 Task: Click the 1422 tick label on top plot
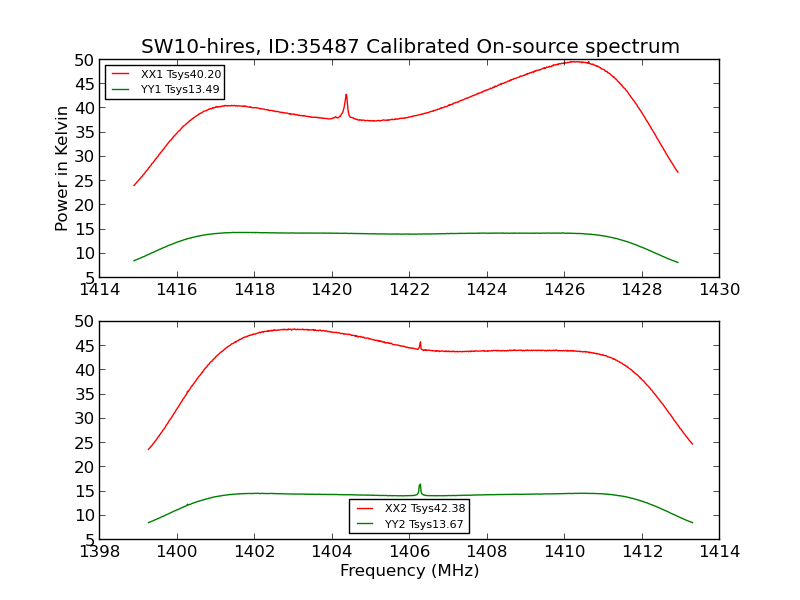[x=410, y=290]
